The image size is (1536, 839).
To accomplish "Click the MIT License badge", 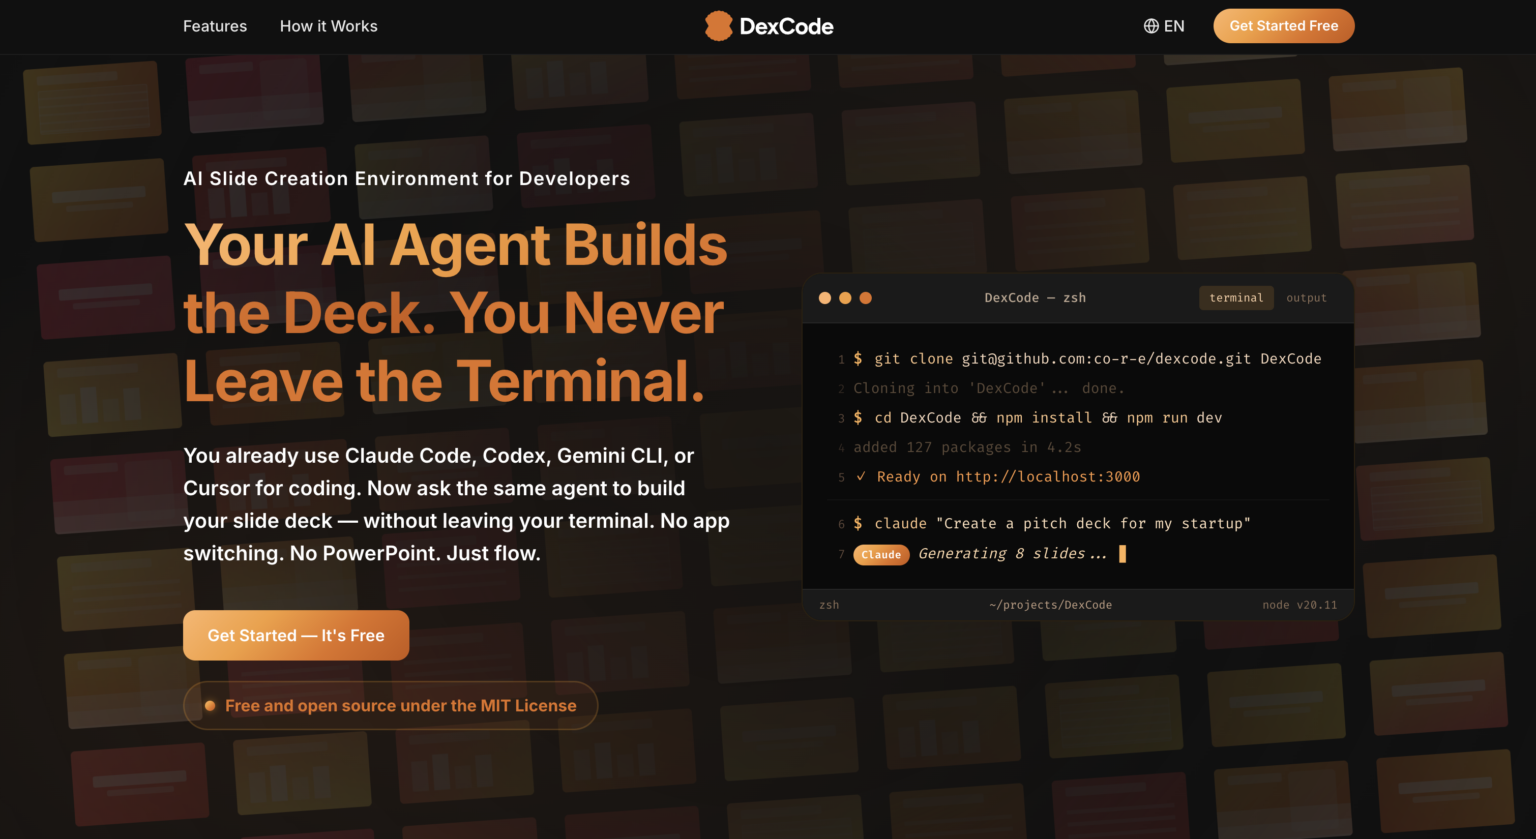I will (x=390, y=705).
